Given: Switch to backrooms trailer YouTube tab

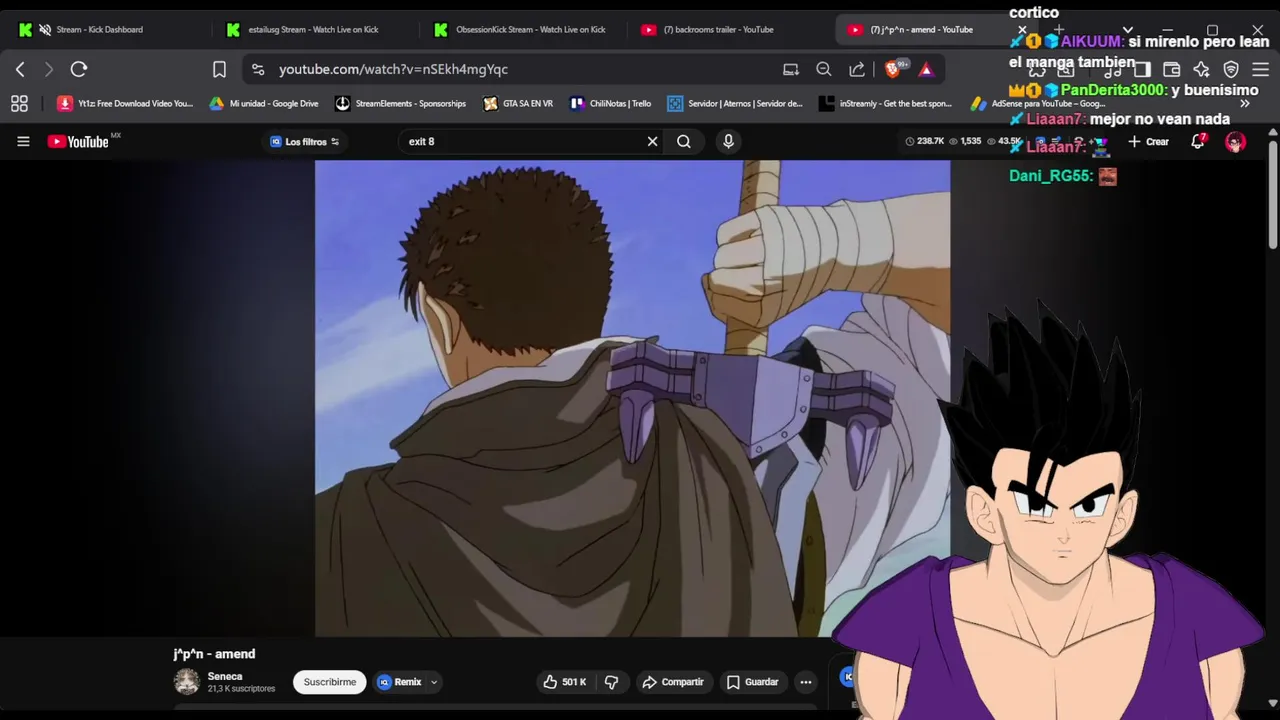Looking at the screenshot, I should (718, 29).
